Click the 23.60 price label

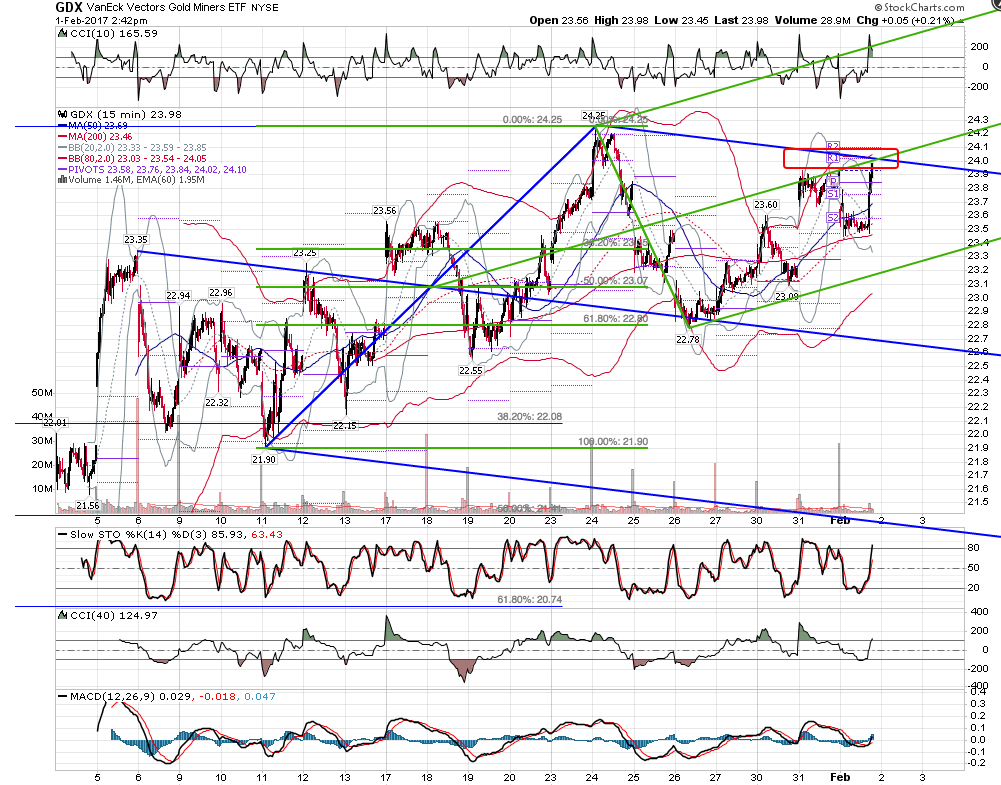point(766,205)
